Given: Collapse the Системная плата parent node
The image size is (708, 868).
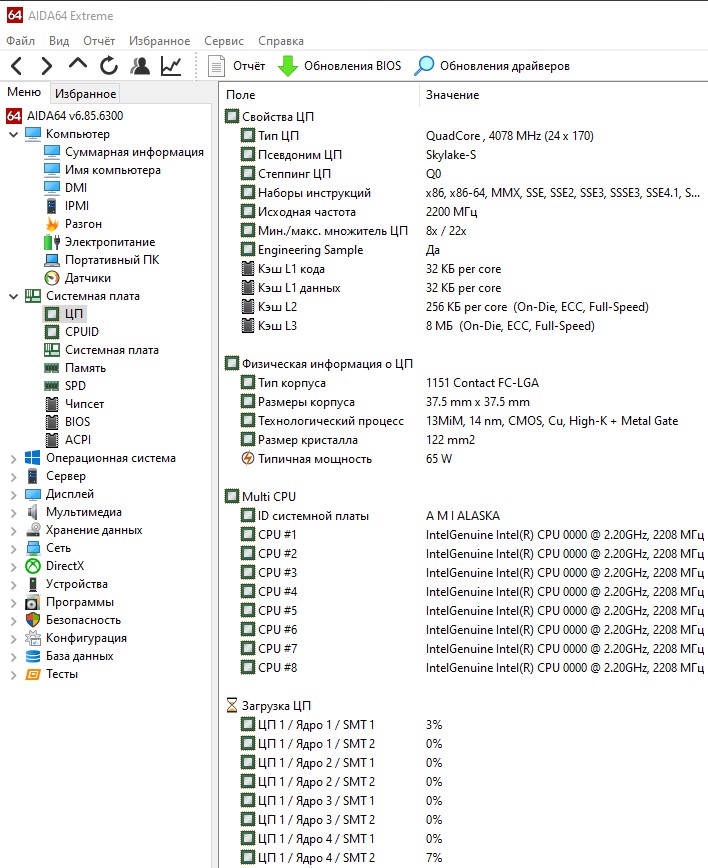Looking at the screenshot, I should pyautogui.click(x=14, y=296).
